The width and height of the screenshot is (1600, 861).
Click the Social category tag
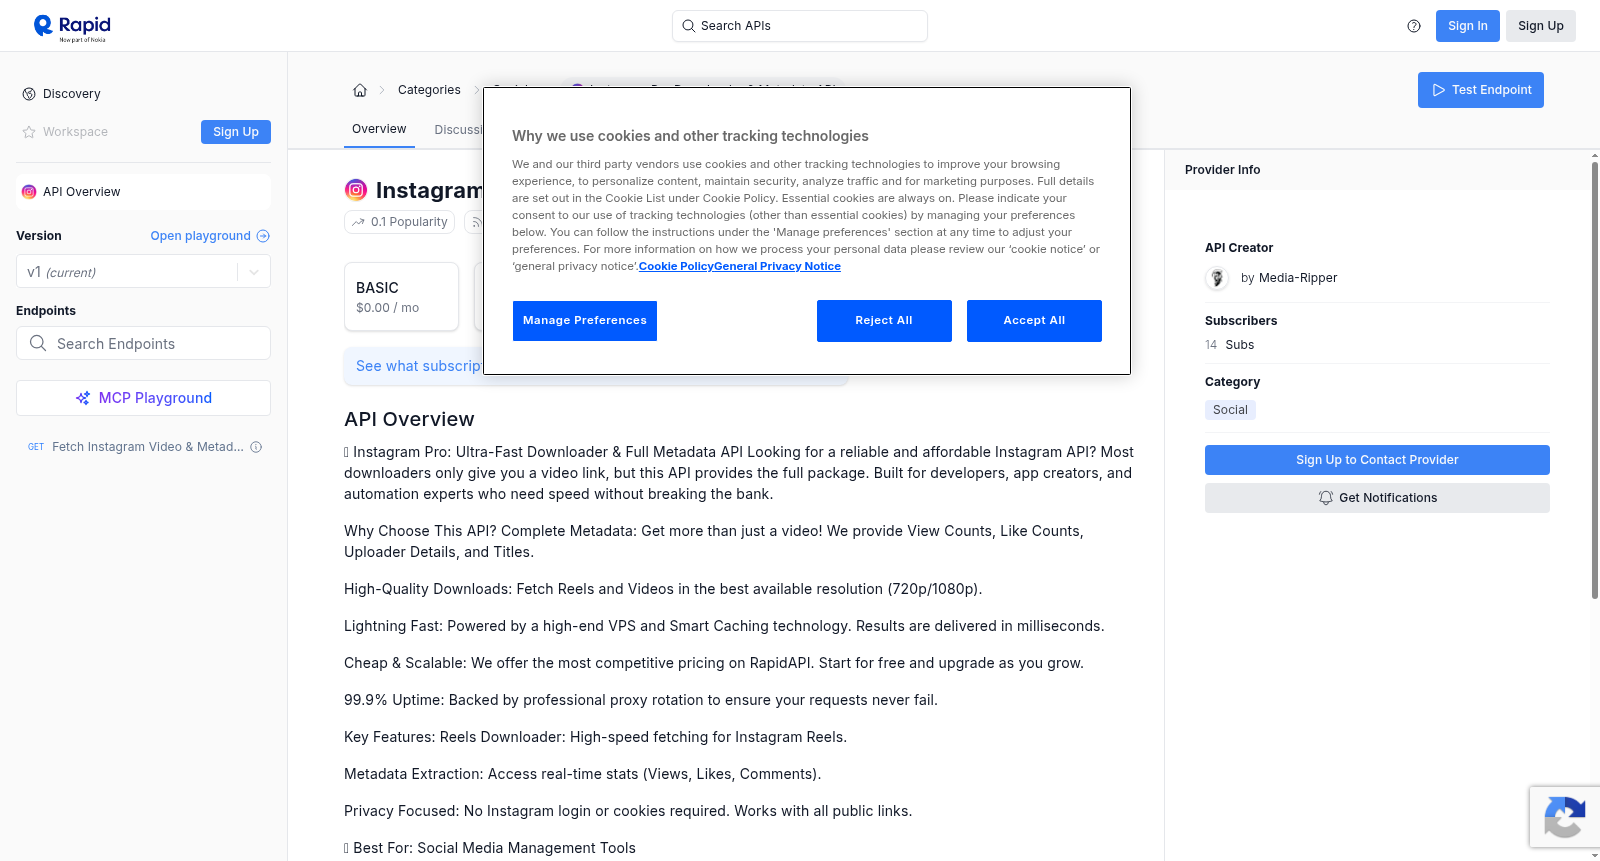click(1230, 410)
